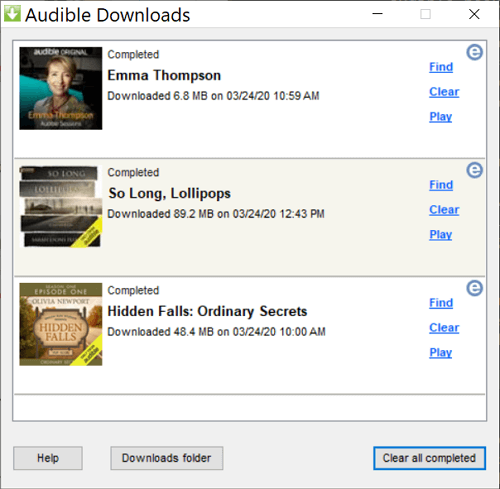Open the Downloads folder
Image resolution: width=500 pixels, height=489 pixels.
[167, 458]
